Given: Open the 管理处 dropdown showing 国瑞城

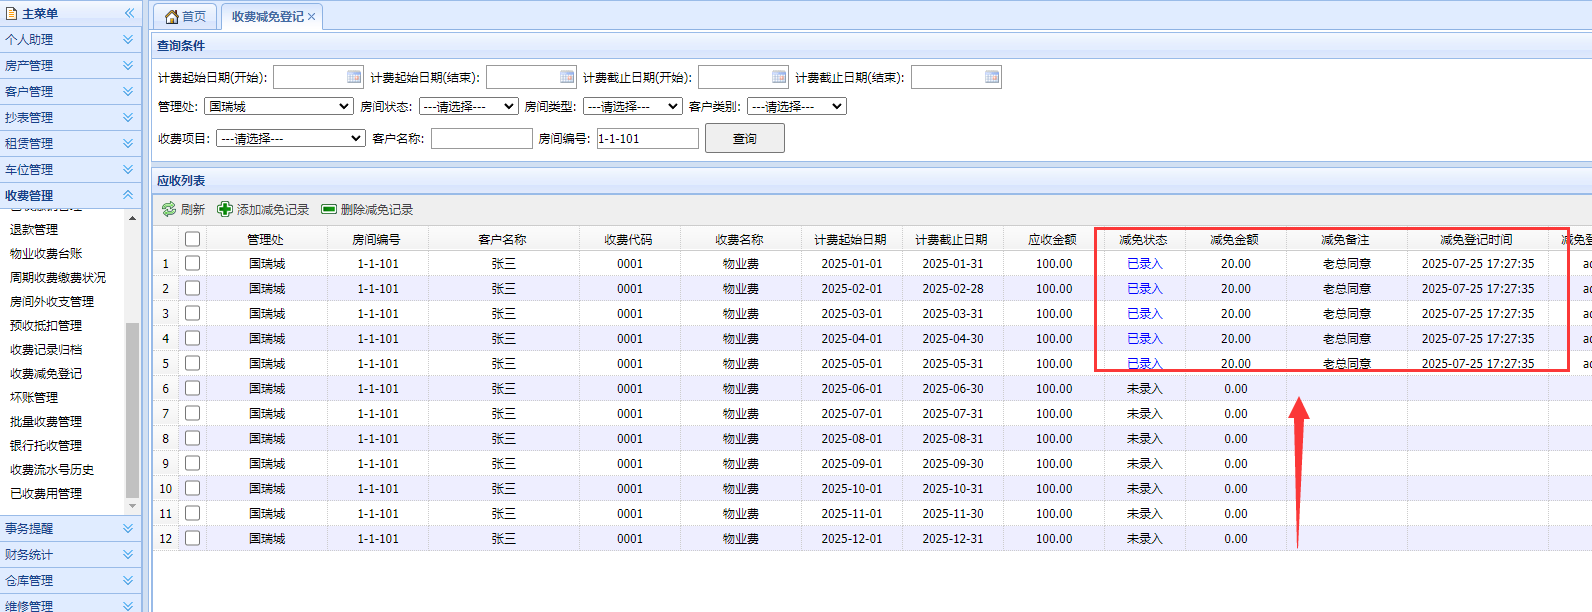Looking at the screenshot, I should 279,106.
